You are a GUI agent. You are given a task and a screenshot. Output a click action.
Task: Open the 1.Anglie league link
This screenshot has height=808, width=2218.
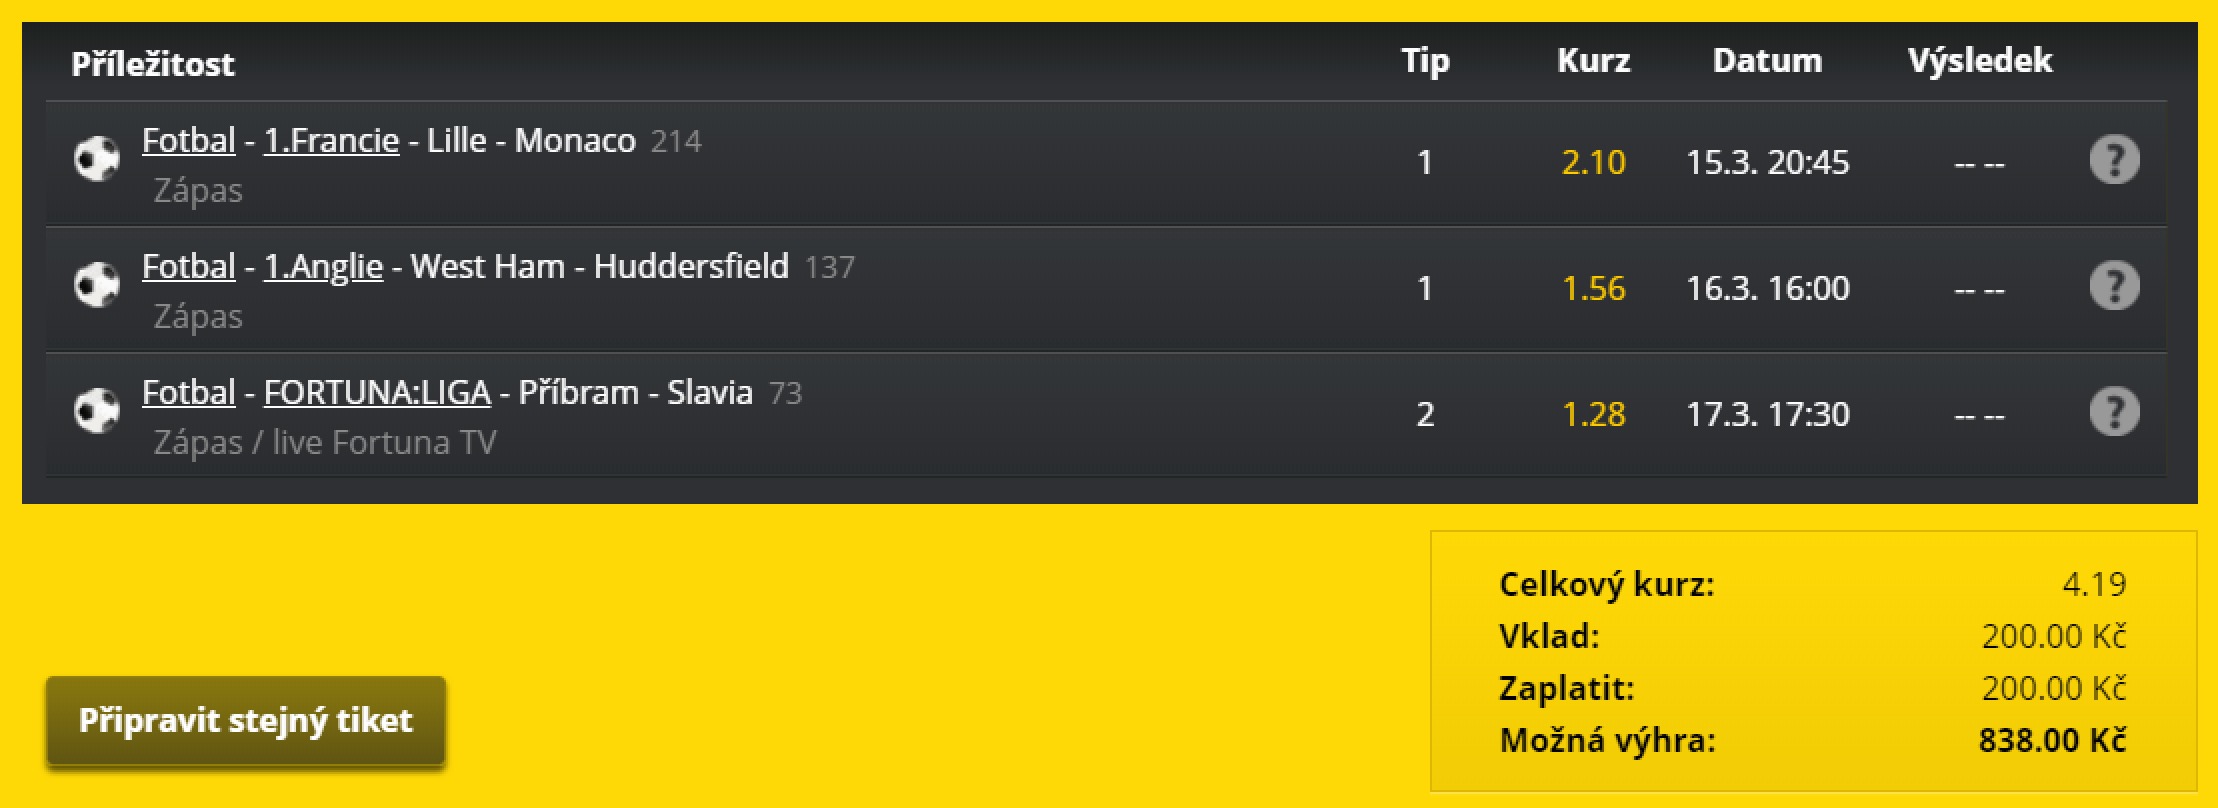[323, 267]
